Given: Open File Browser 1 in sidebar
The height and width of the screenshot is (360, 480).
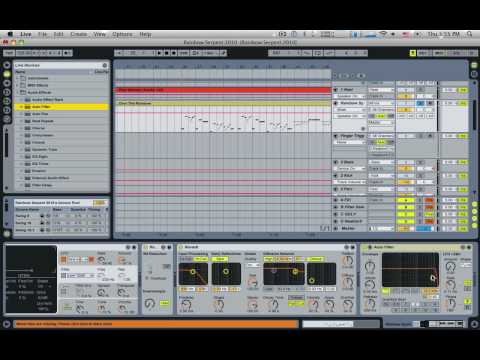Looking at the screenshot, I should coord(7,92).
